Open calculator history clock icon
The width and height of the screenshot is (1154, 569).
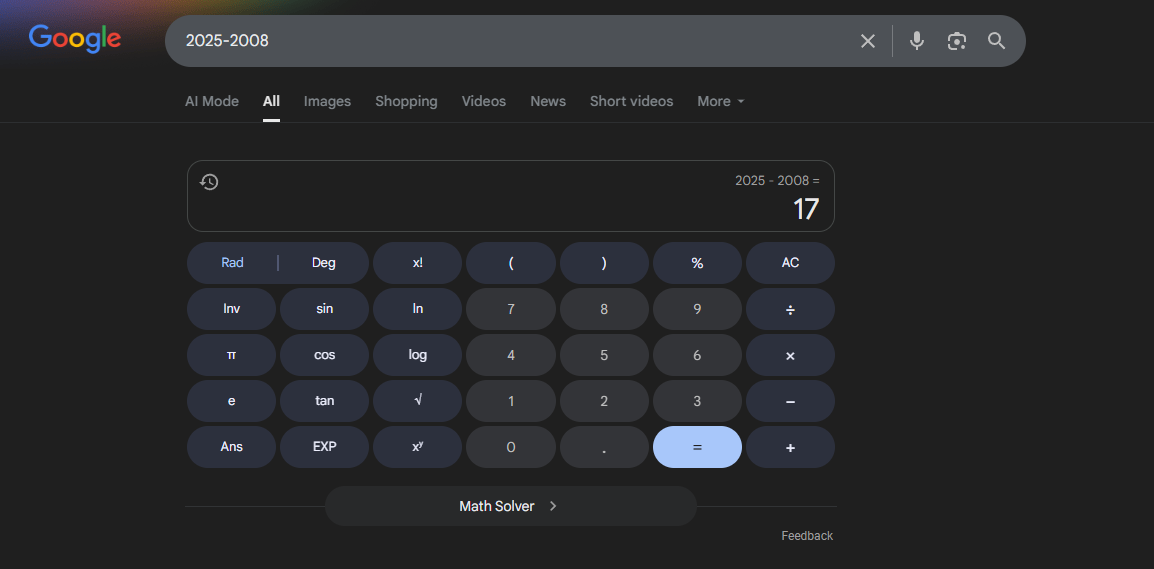click(x=209, y=182)
